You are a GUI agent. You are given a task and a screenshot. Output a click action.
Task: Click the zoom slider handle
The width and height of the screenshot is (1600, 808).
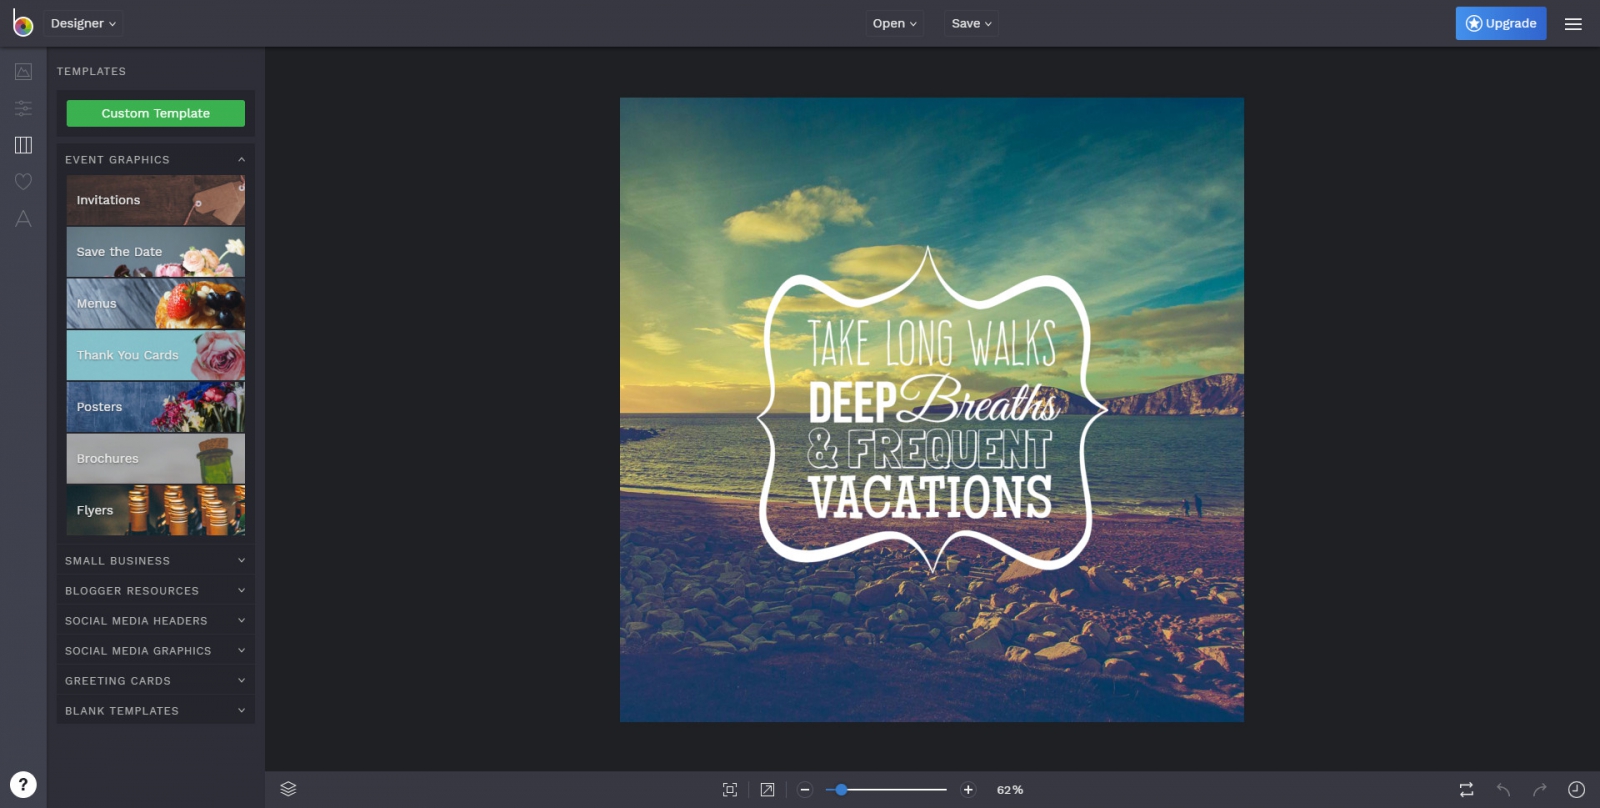point(842,790)
